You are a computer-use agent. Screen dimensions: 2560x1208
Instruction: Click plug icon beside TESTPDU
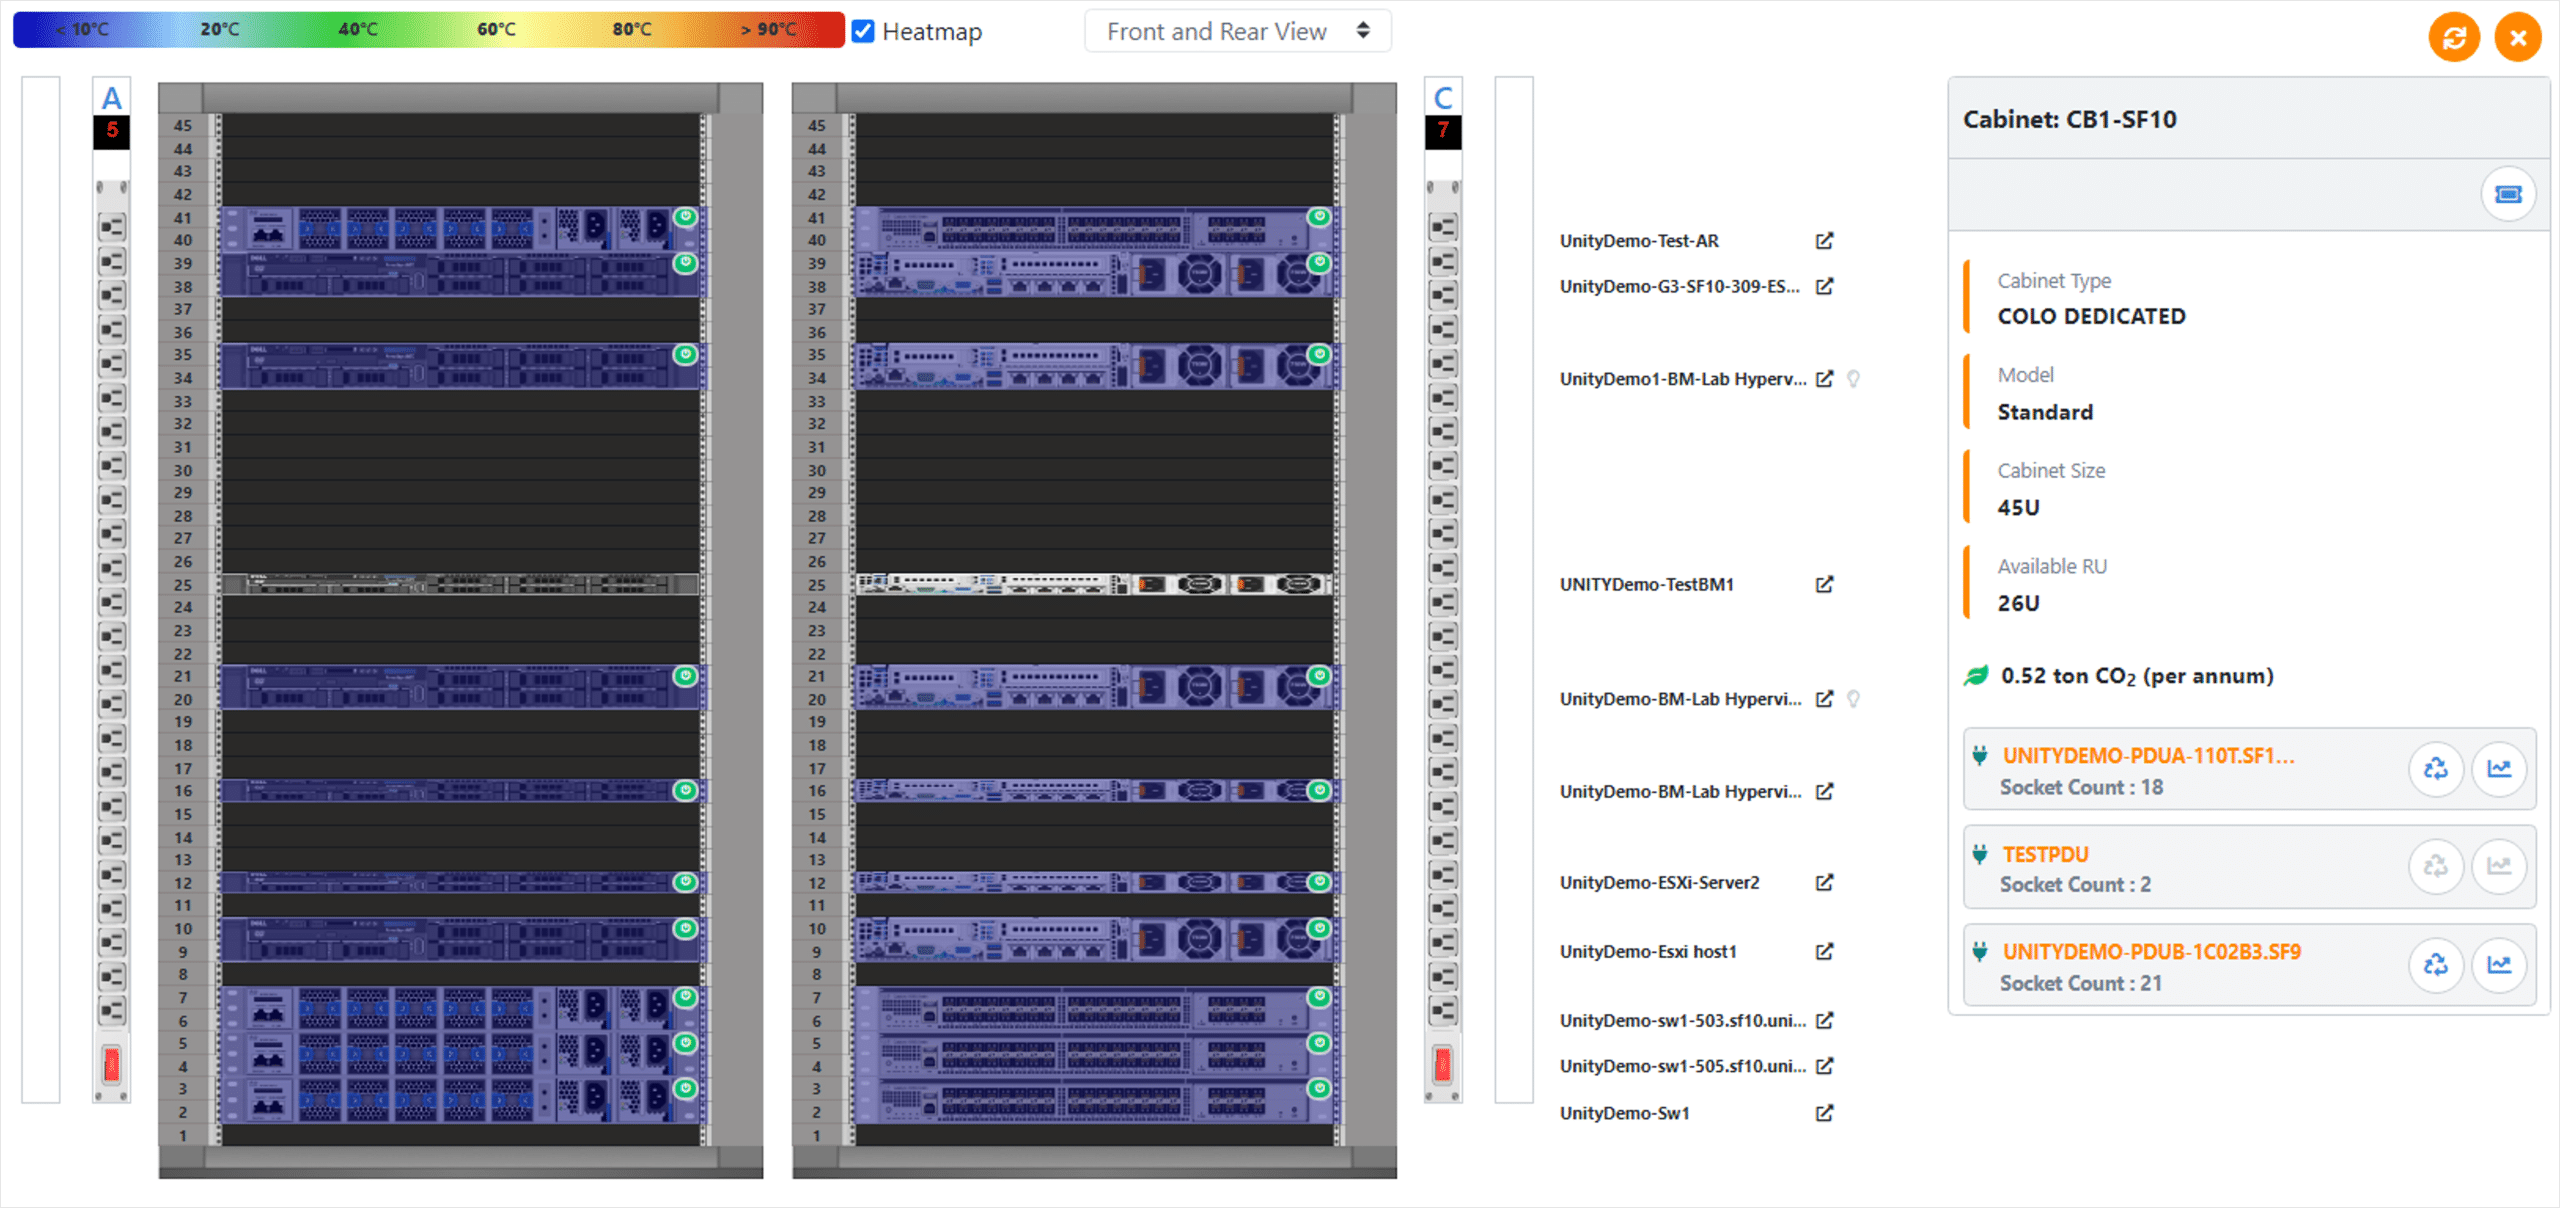point(1980,855)
